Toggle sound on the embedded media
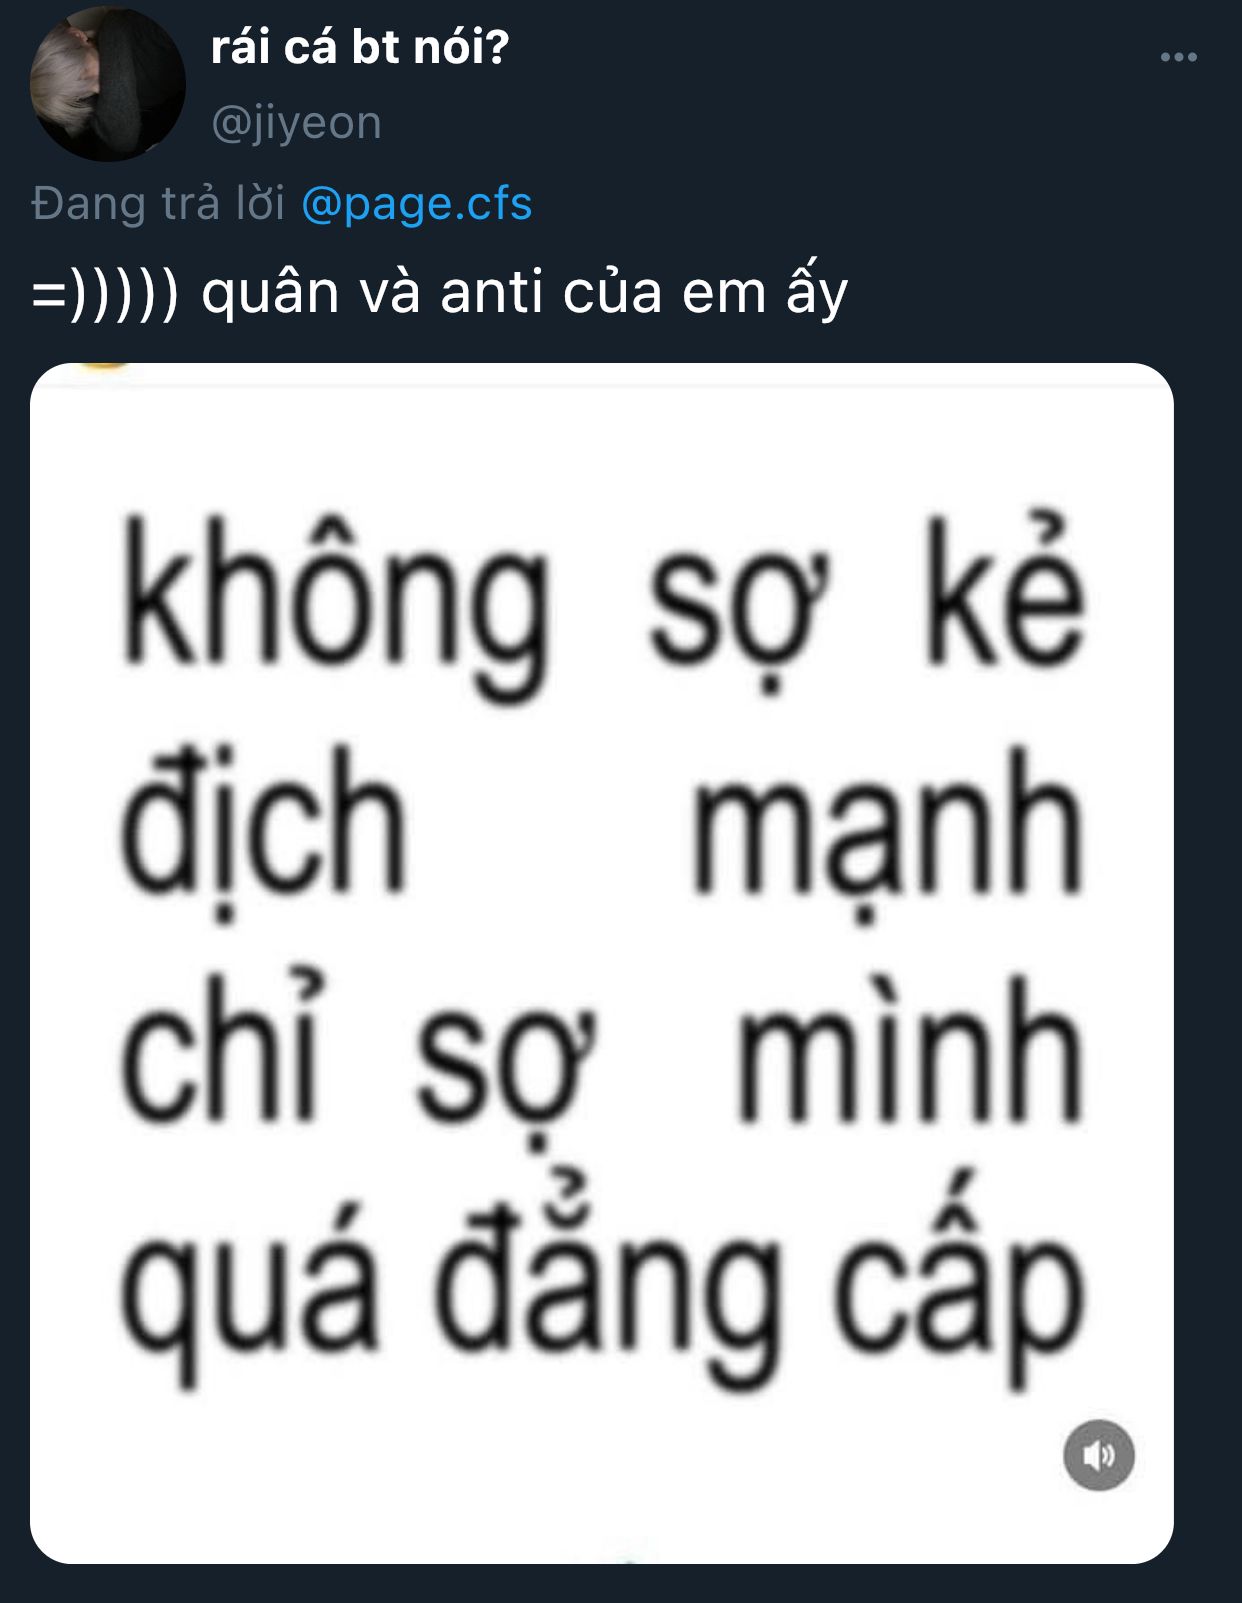The height and width of the screenshot is (1603, 1242). 1098,1455
